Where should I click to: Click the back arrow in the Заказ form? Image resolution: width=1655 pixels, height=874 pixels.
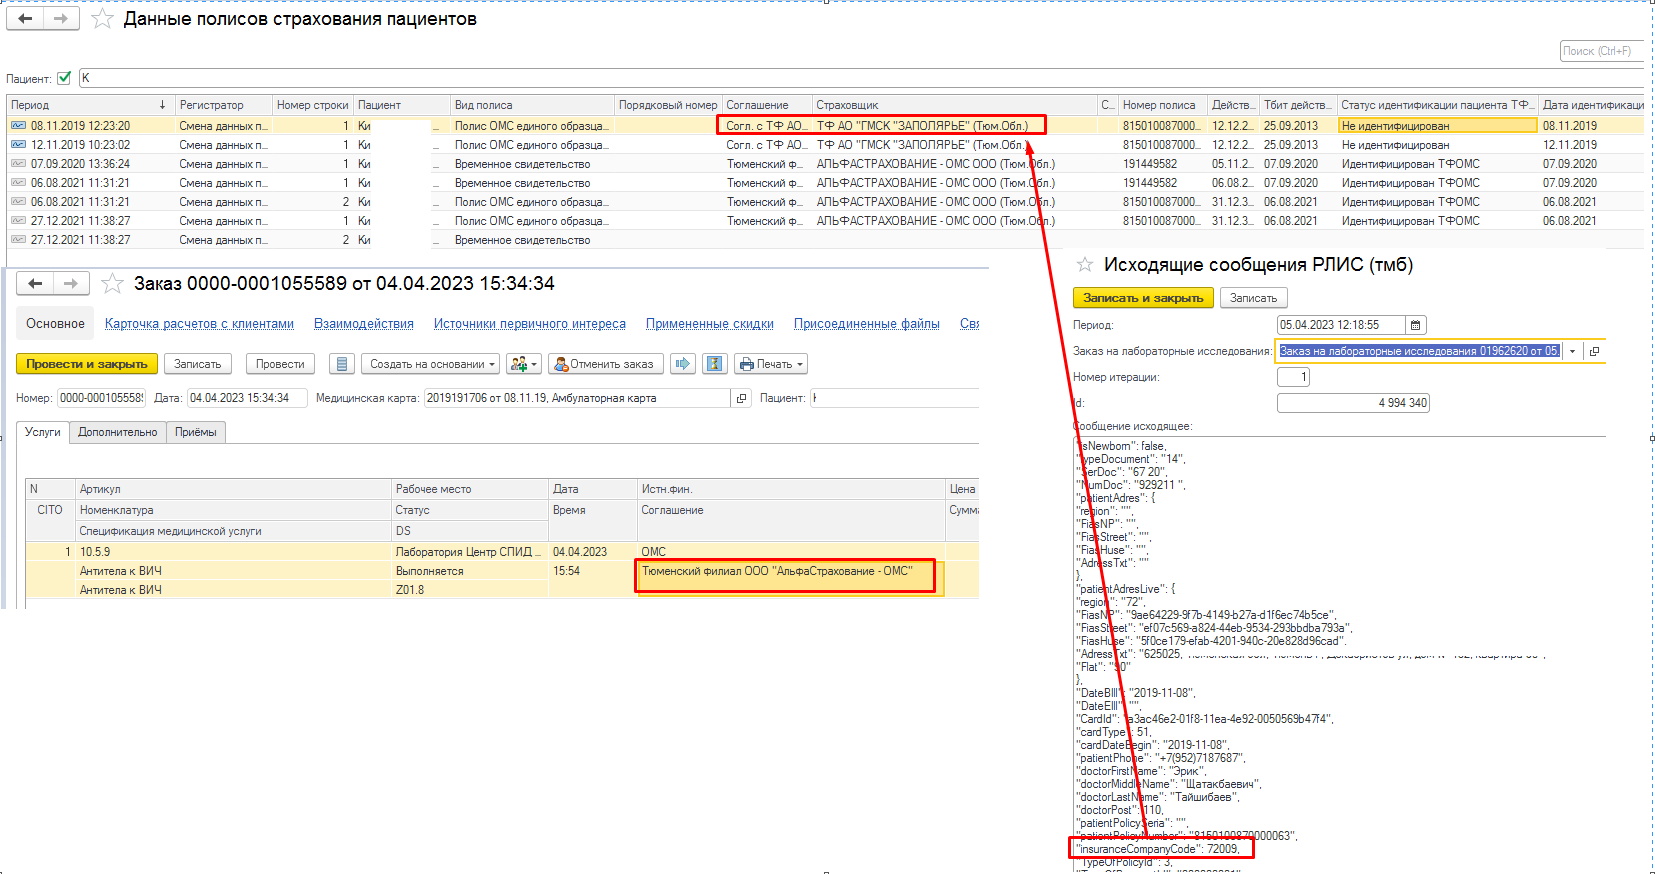tap(35, 284)
